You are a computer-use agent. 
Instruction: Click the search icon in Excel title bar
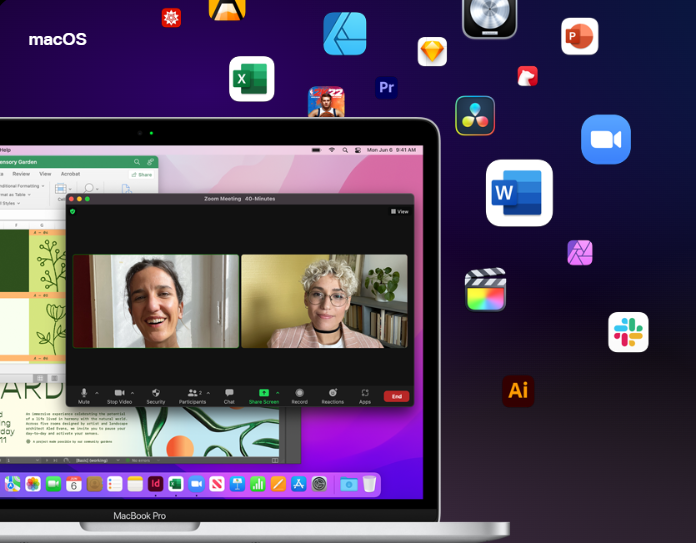137,162
